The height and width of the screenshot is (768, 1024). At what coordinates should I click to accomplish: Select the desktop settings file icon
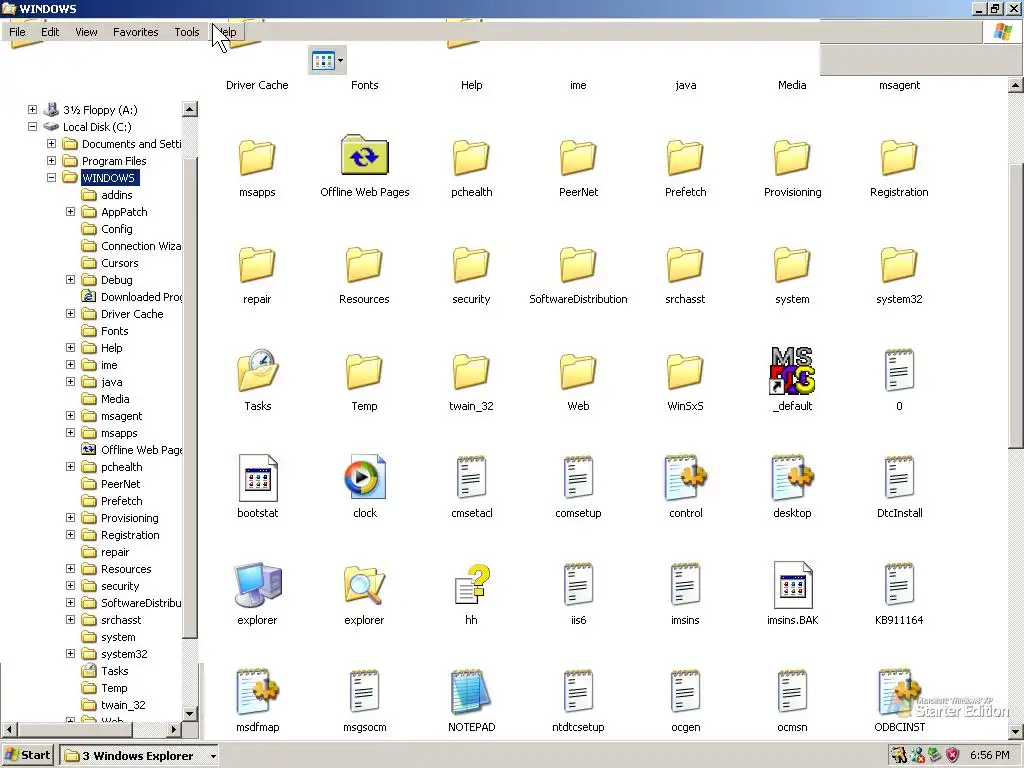click(792, 477)
